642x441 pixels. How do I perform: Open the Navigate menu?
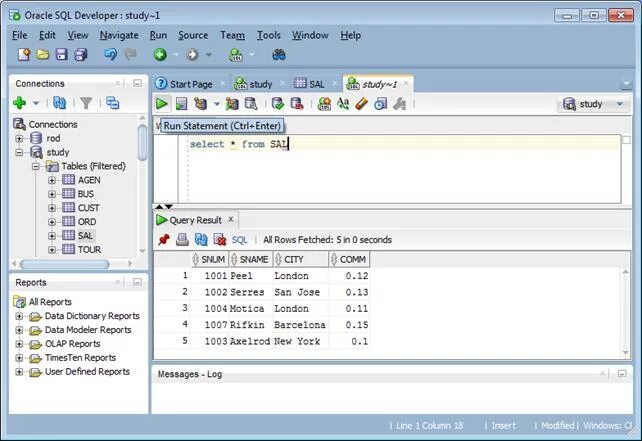pos(119,35)
